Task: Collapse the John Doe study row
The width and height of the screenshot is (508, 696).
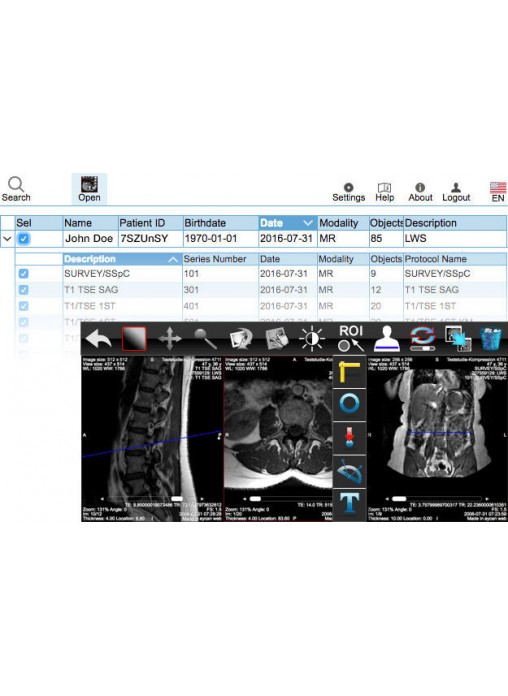Action: (7, 239)
